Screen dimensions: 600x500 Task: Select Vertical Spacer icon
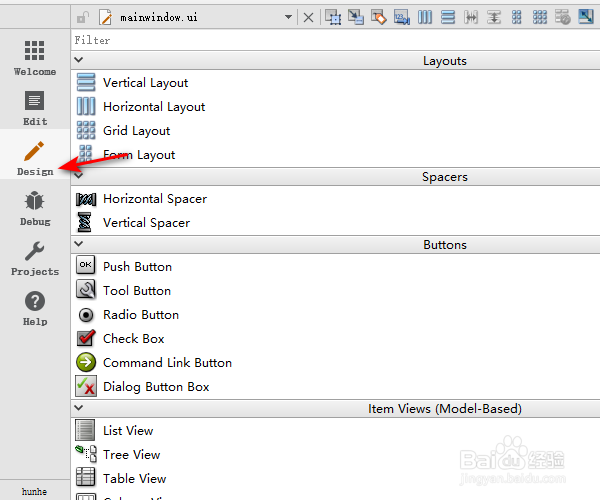pyautogui.click(x=85, y=222)
